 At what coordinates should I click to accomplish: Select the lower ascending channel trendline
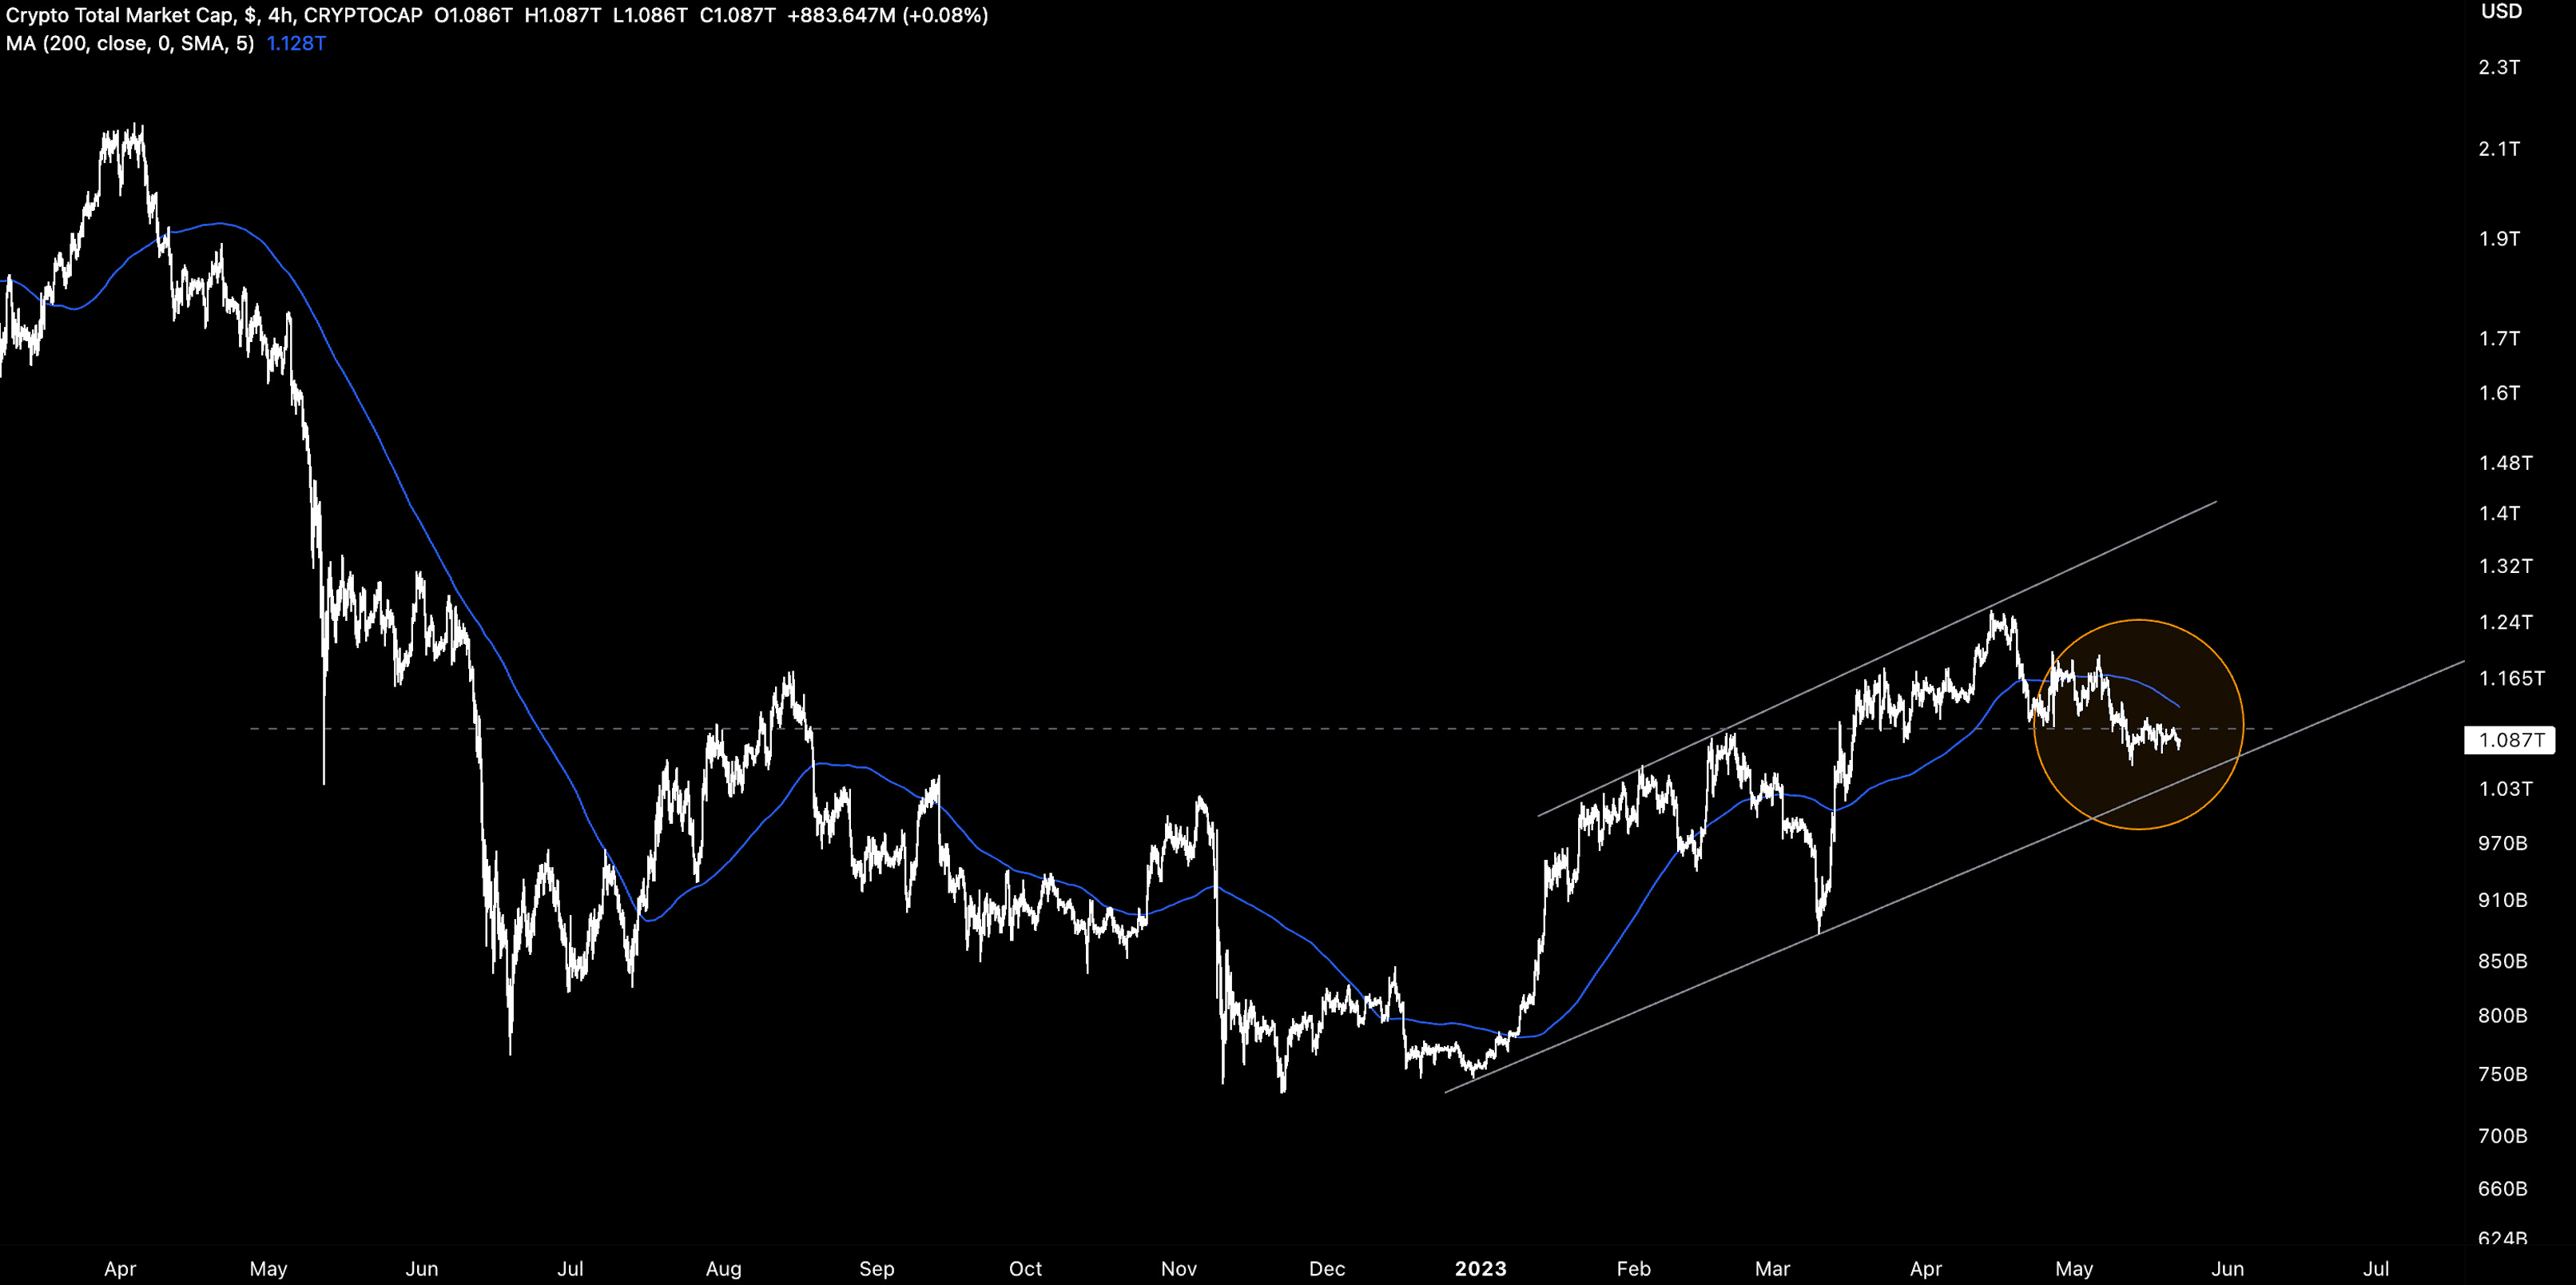pyautogui.click(x=1955, y=876)
